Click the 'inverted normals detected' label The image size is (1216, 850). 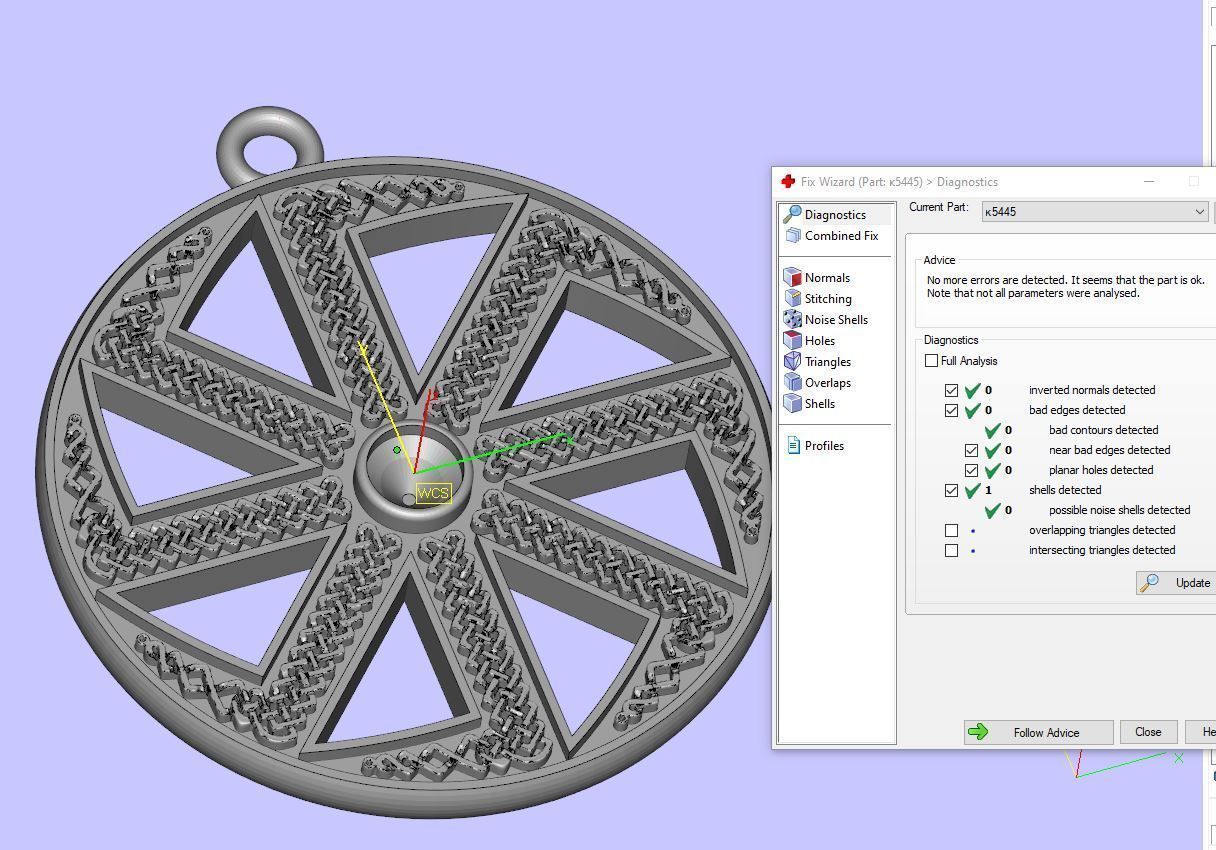1092,390
